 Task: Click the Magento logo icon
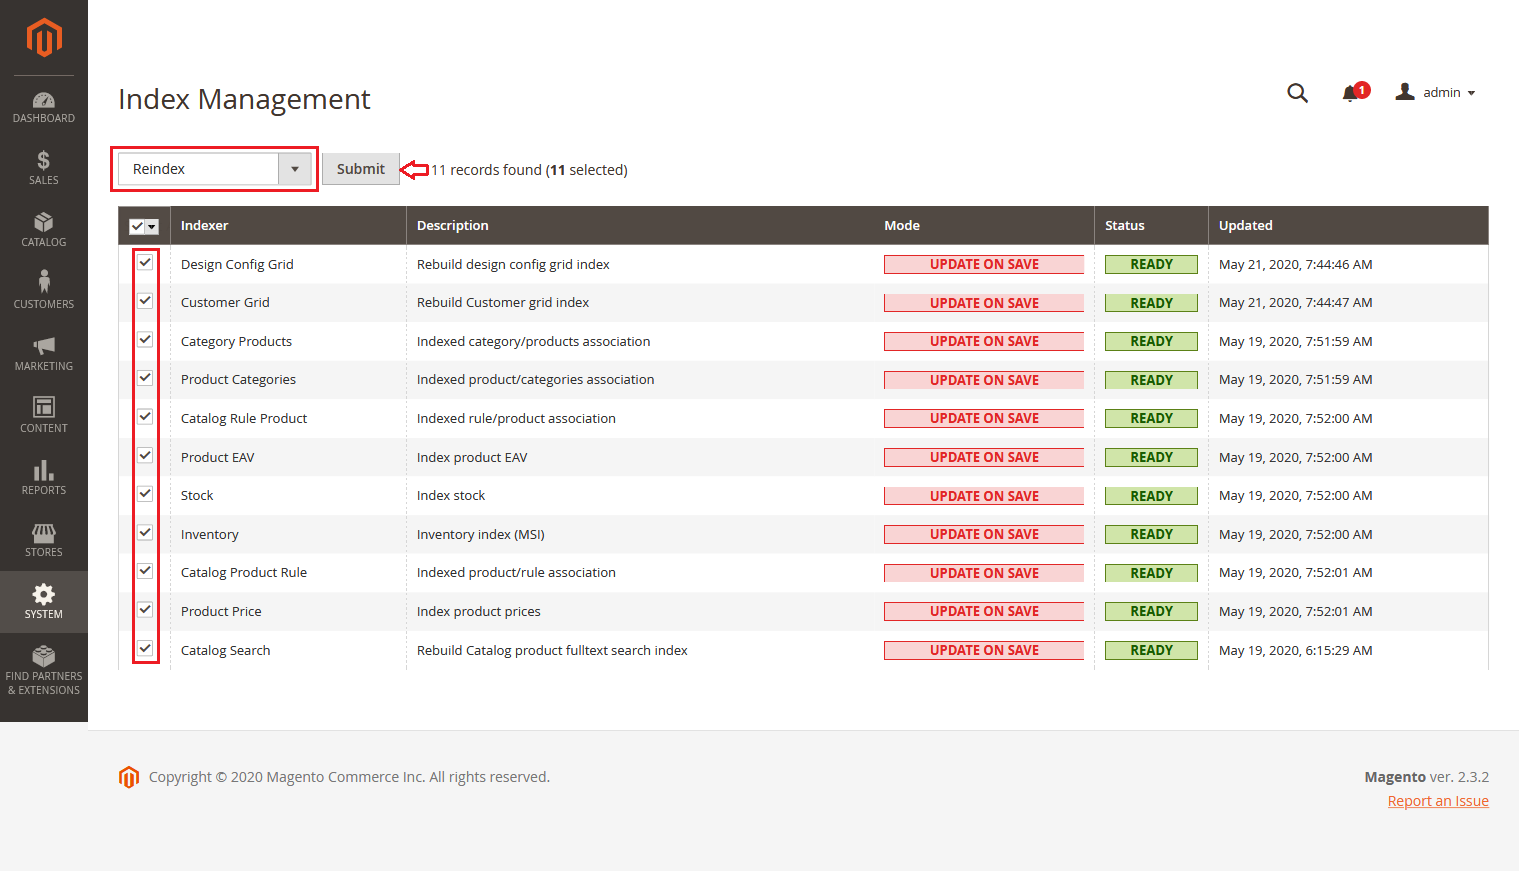pyautogui.click(x=44, y=38)
